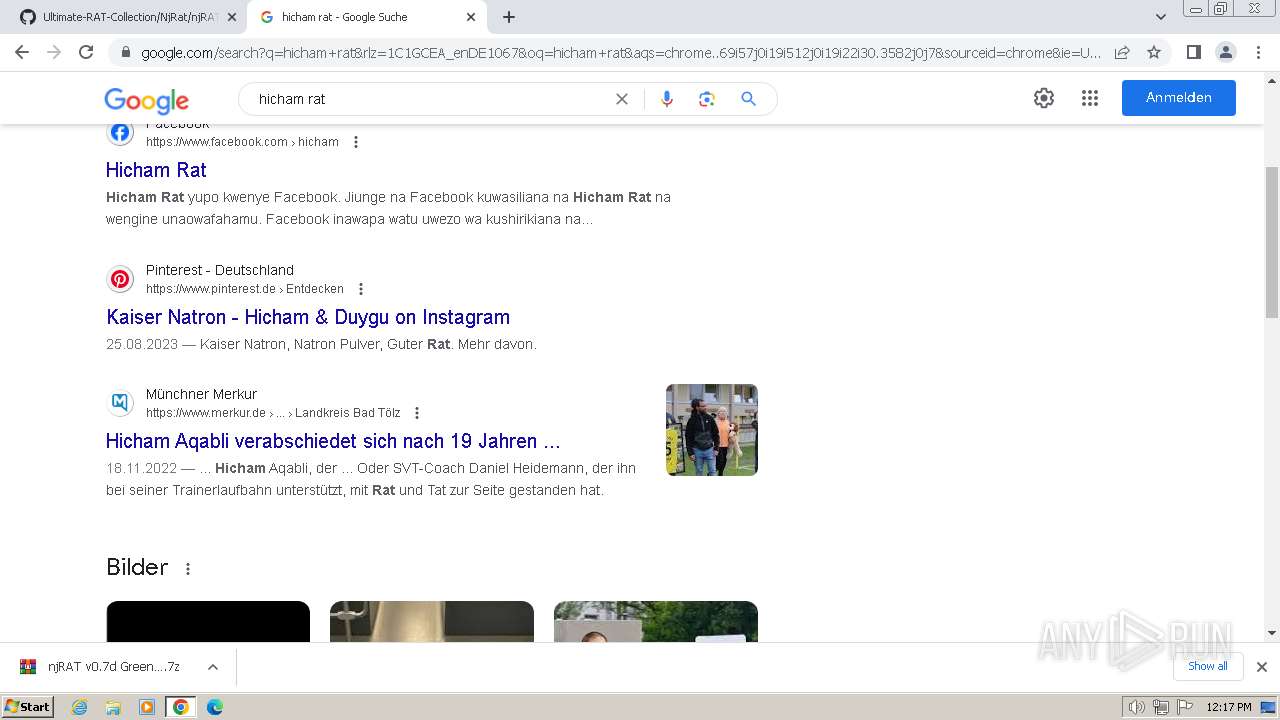
Task: Reload the current page
Action: (x=86, y=52)
